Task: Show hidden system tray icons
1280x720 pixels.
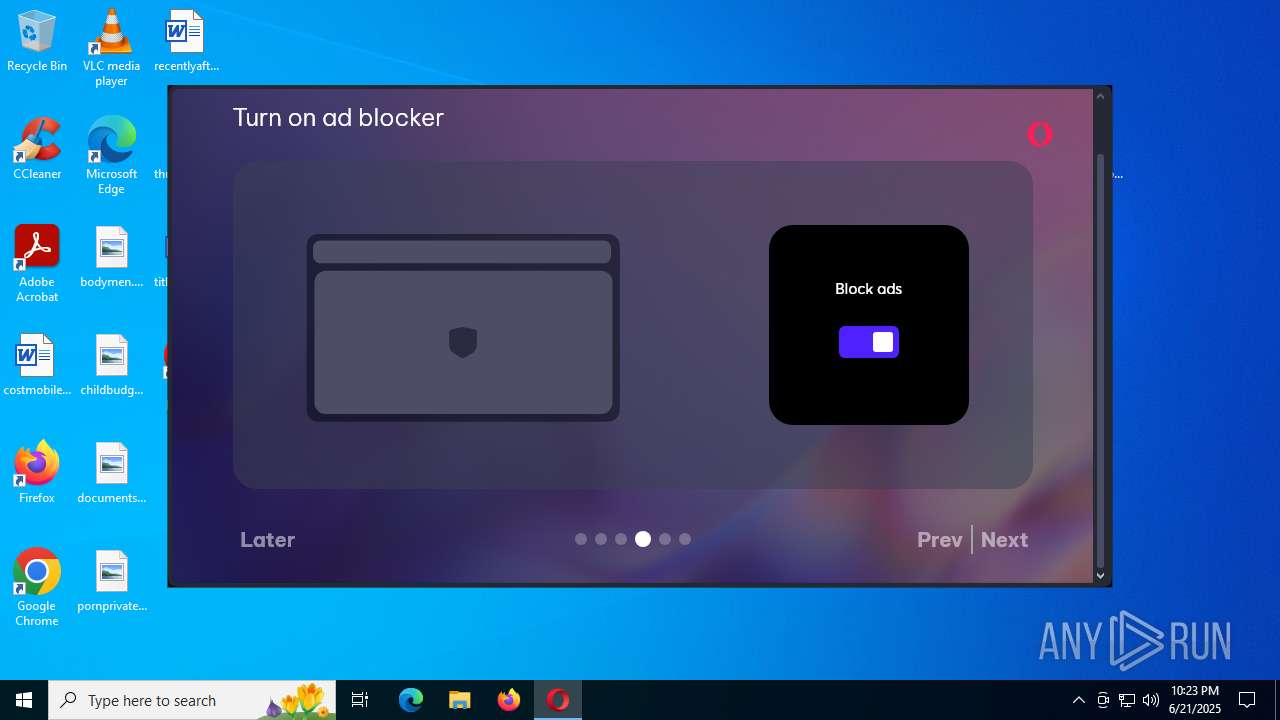Action: 1078,700
